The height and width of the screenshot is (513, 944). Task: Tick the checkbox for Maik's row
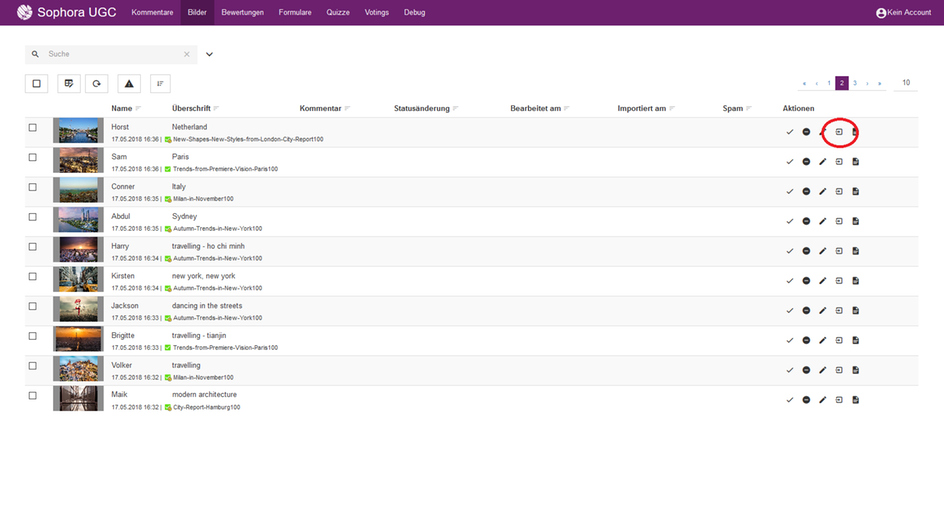click(33, 396)
